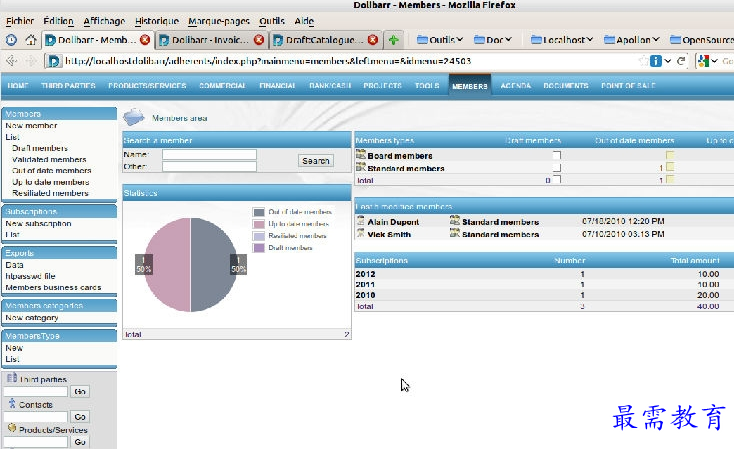This screenshot has width=734, height=449.
Task: Open the Financial top menu
Action: [x=278, y=86]
